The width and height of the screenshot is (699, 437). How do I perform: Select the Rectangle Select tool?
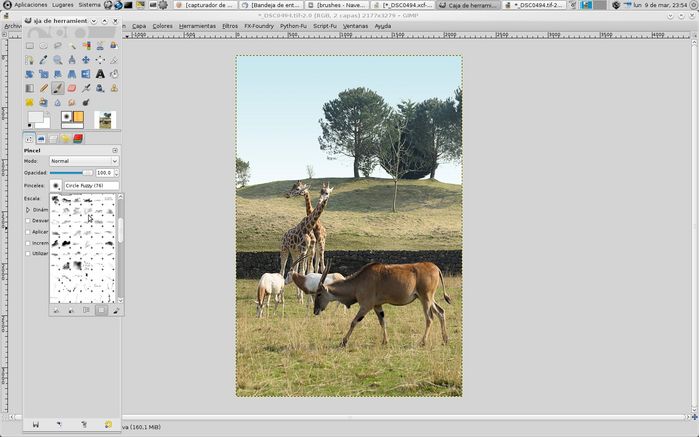click(x=29, y=45)
